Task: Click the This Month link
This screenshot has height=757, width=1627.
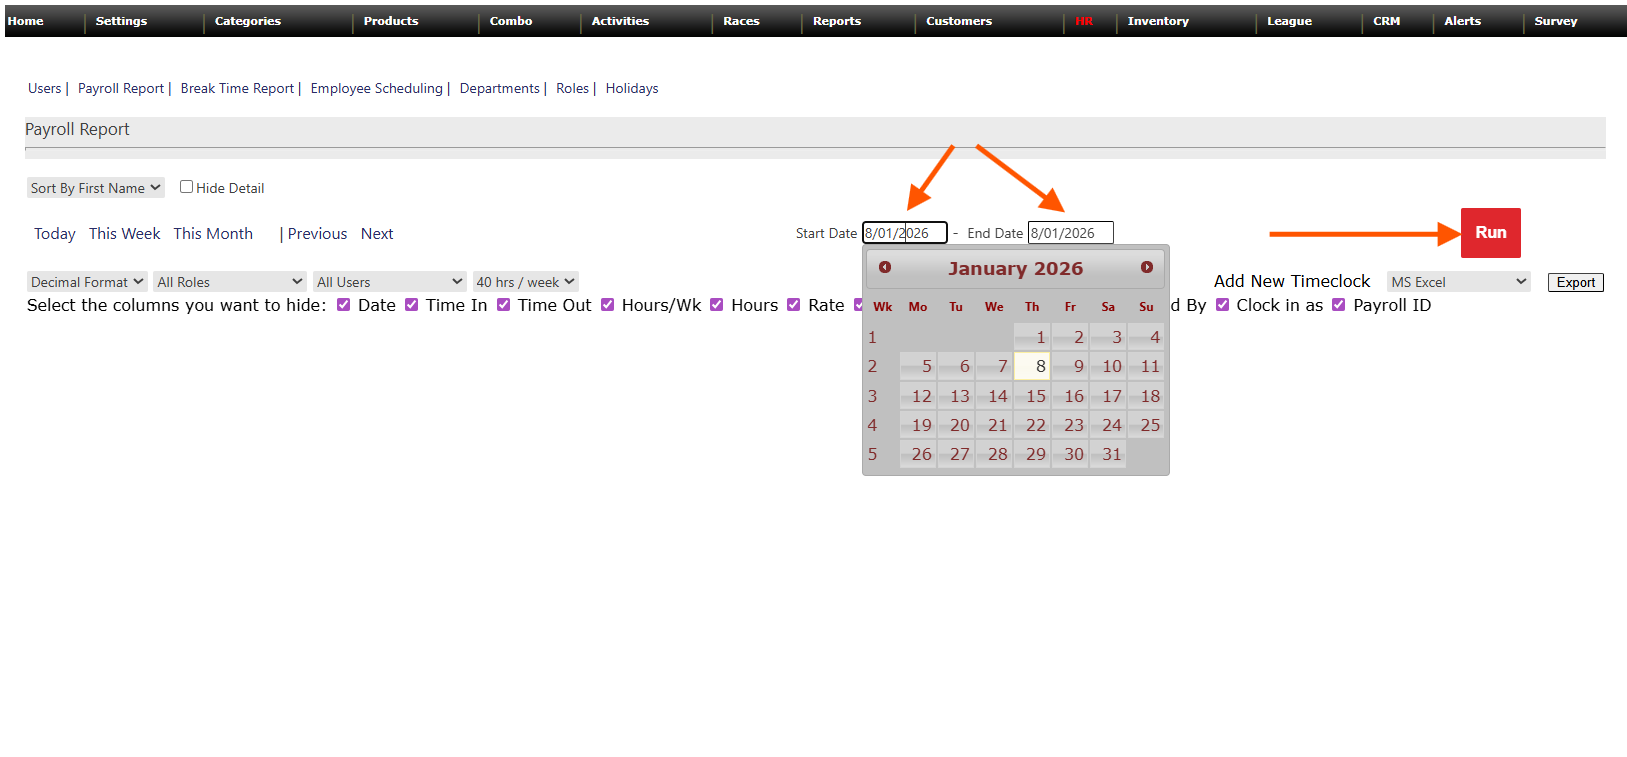Action: [x=213, y=233]
